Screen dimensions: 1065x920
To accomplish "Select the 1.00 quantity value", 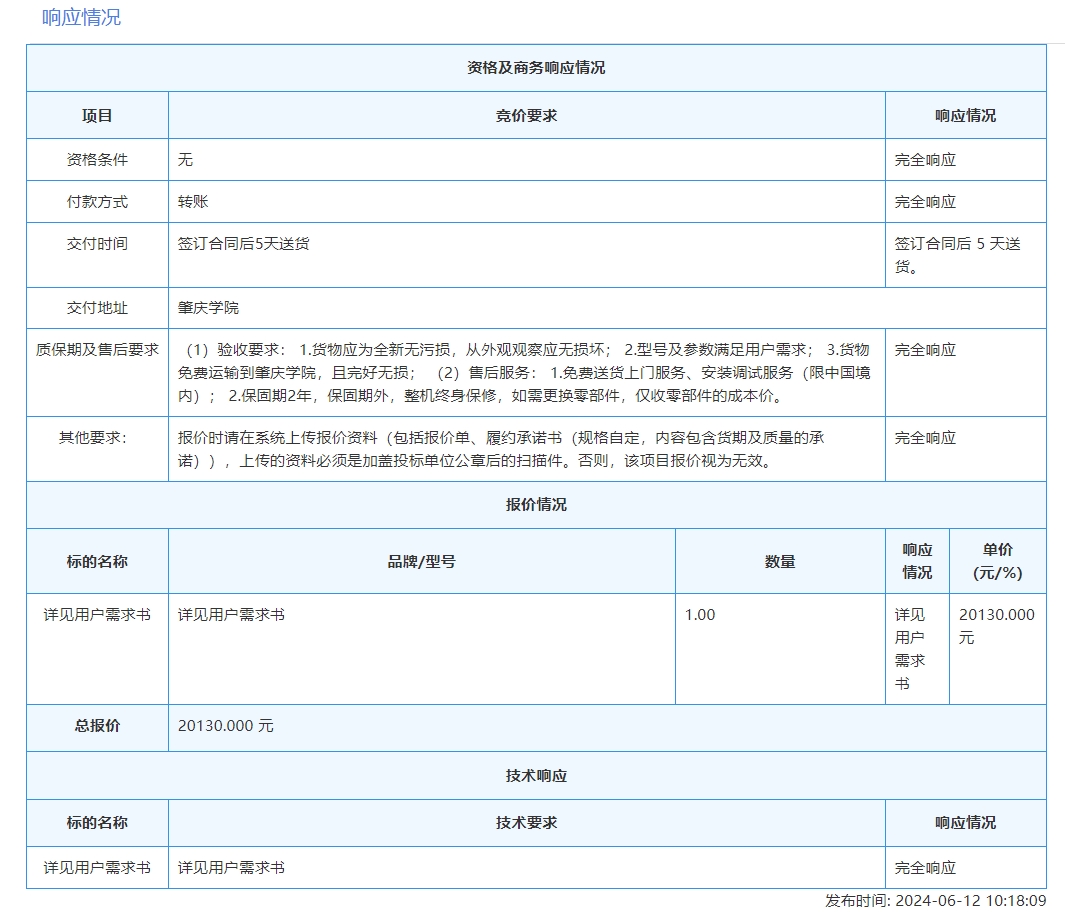I will (x=700, y=615).
